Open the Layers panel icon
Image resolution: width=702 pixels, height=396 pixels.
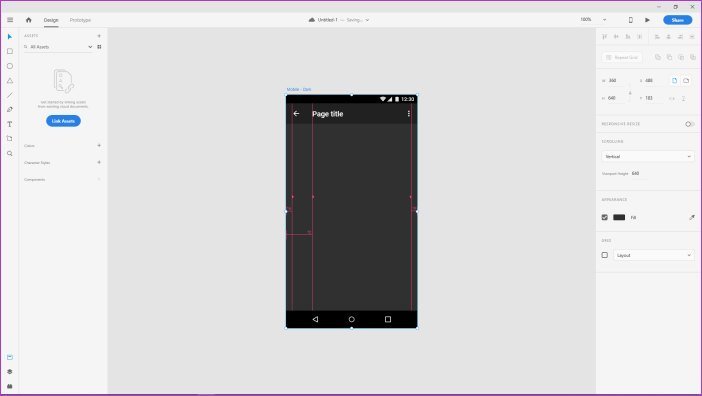pos(10,372)
